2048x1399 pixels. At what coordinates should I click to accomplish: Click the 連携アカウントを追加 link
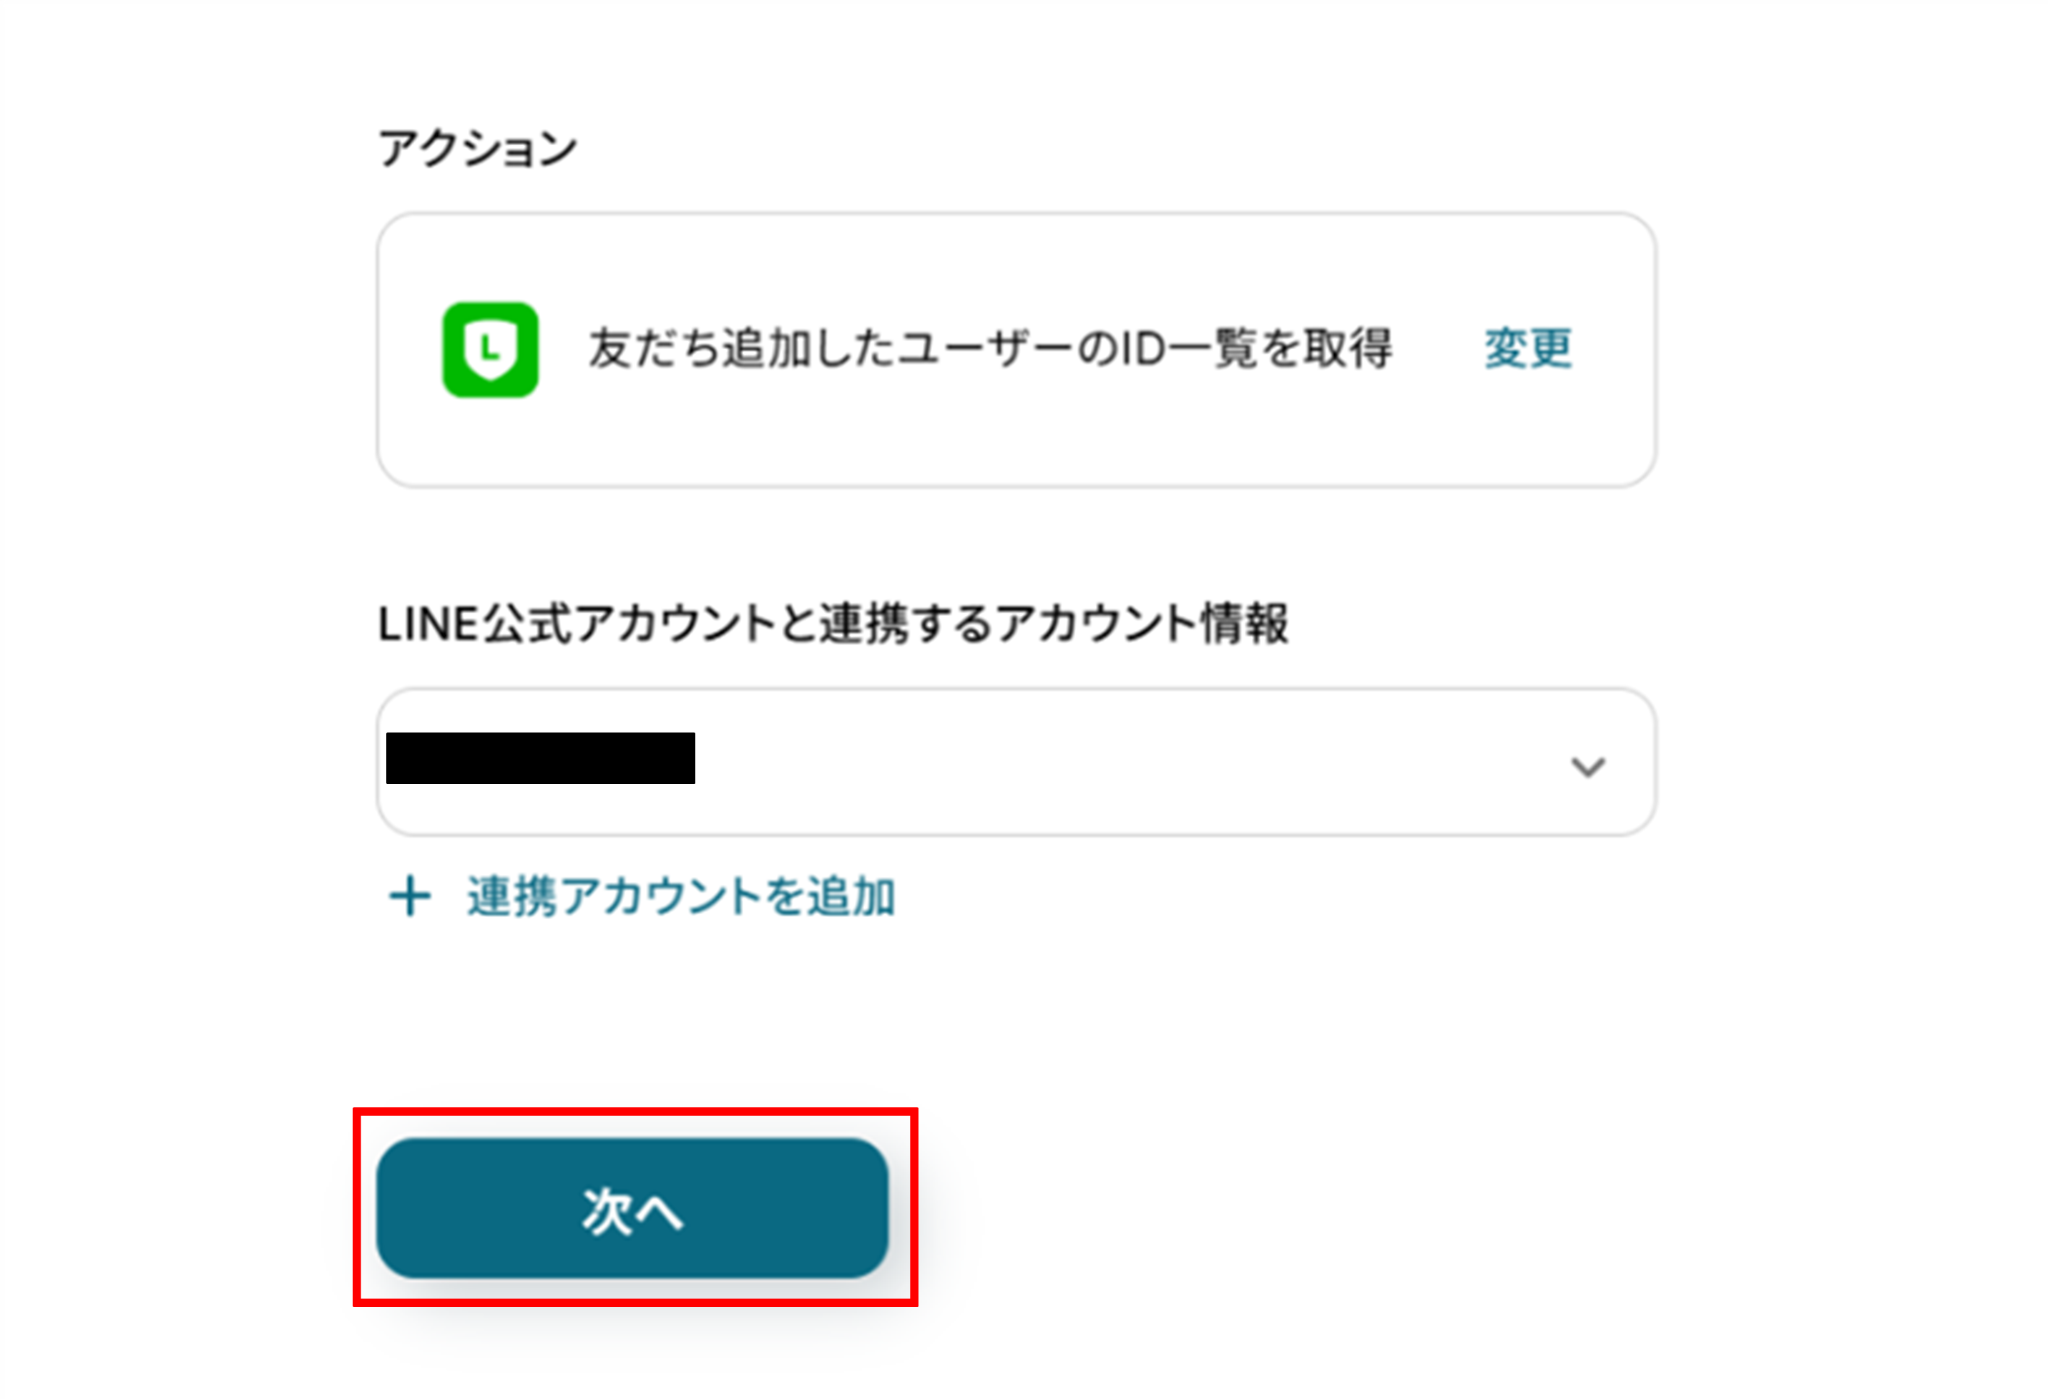680,896
